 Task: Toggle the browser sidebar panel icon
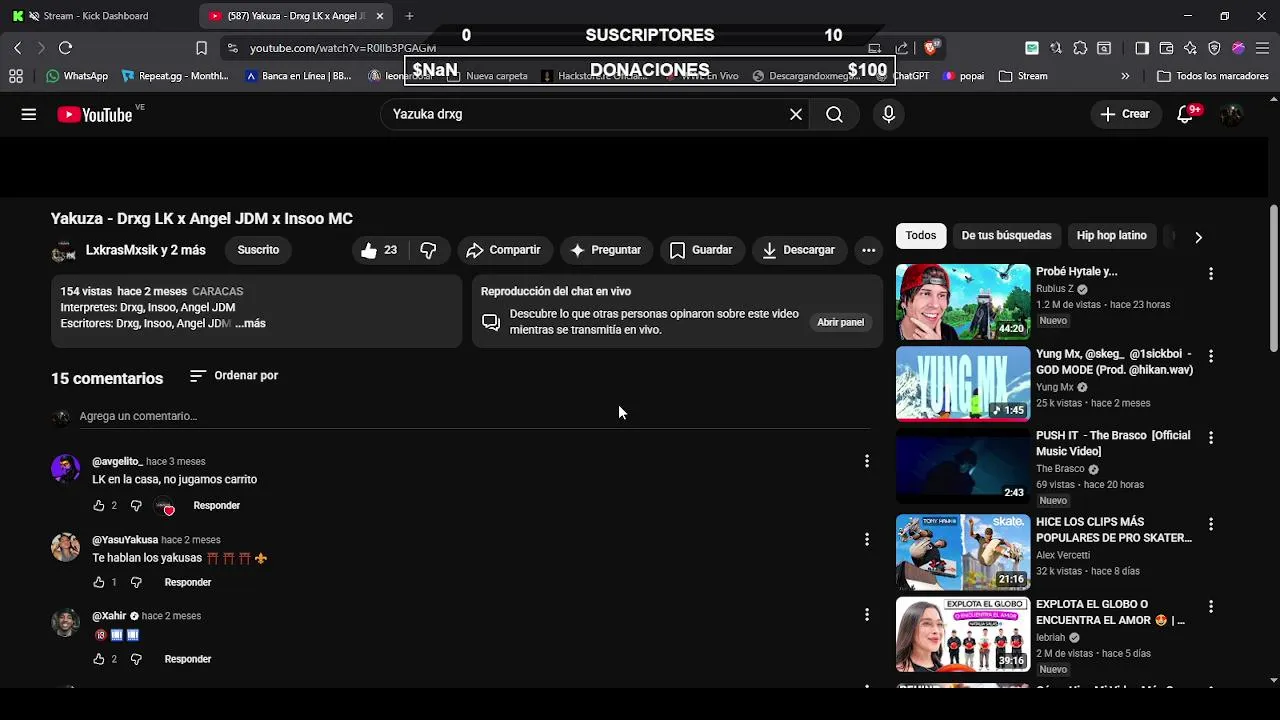(x=1142, y=48)
